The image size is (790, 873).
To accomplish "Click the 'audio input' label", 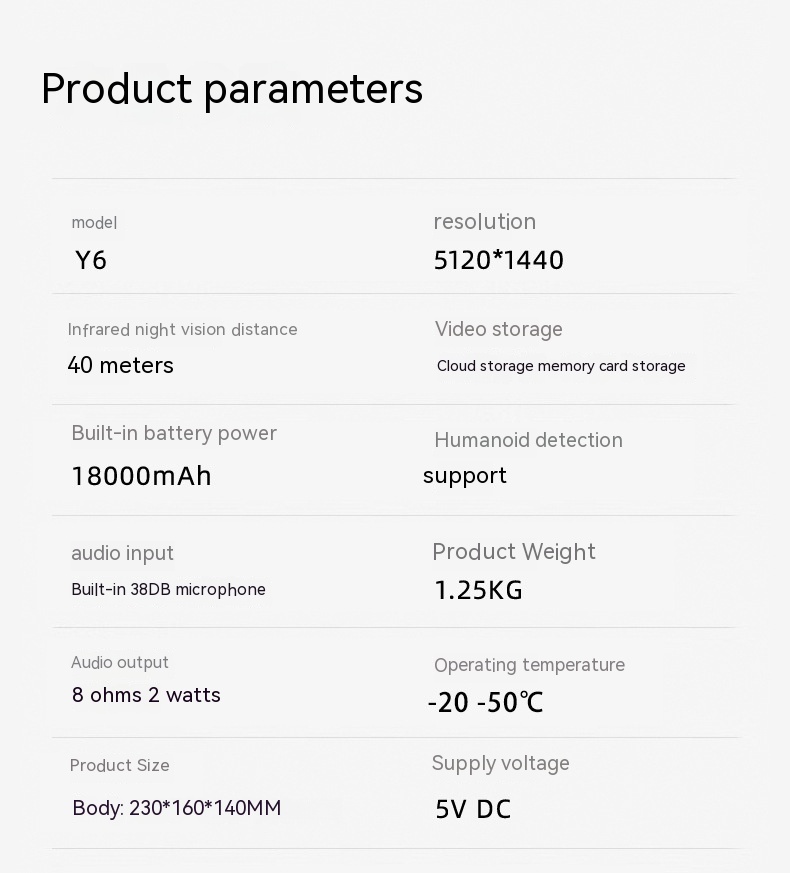I will pyautogui.click(x=122, y=554).
